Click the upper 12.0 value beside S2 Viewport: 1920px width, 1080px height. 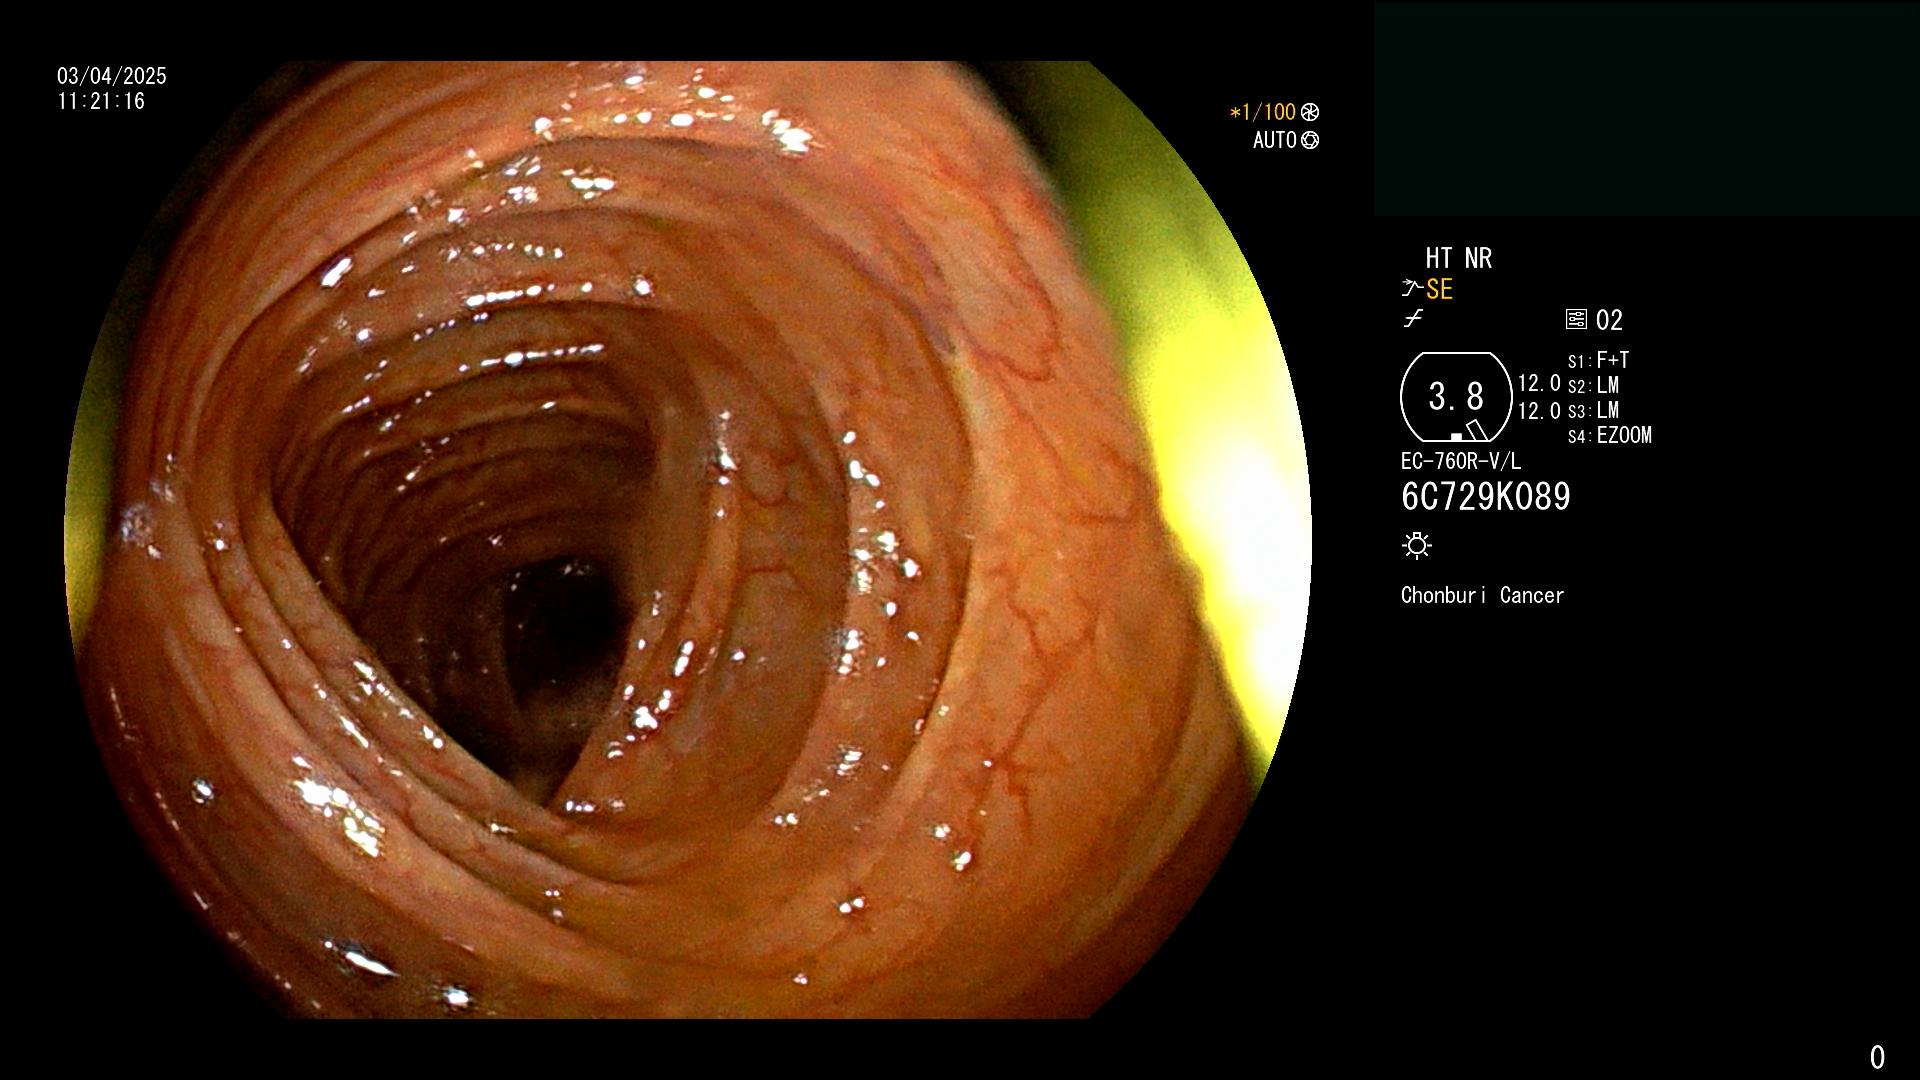click(1539, 383)
